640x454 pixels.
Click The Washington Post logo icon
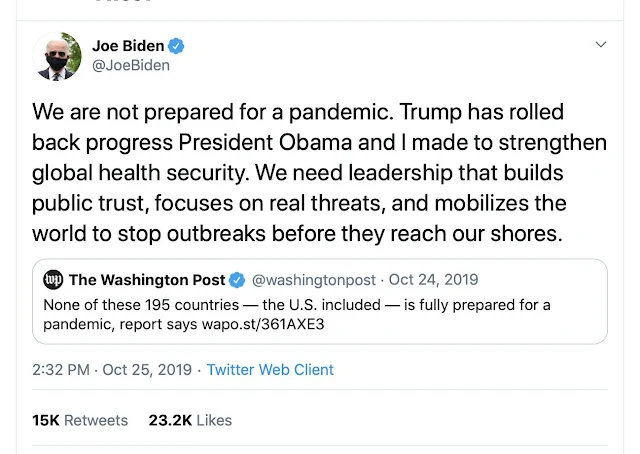[54, 280]
